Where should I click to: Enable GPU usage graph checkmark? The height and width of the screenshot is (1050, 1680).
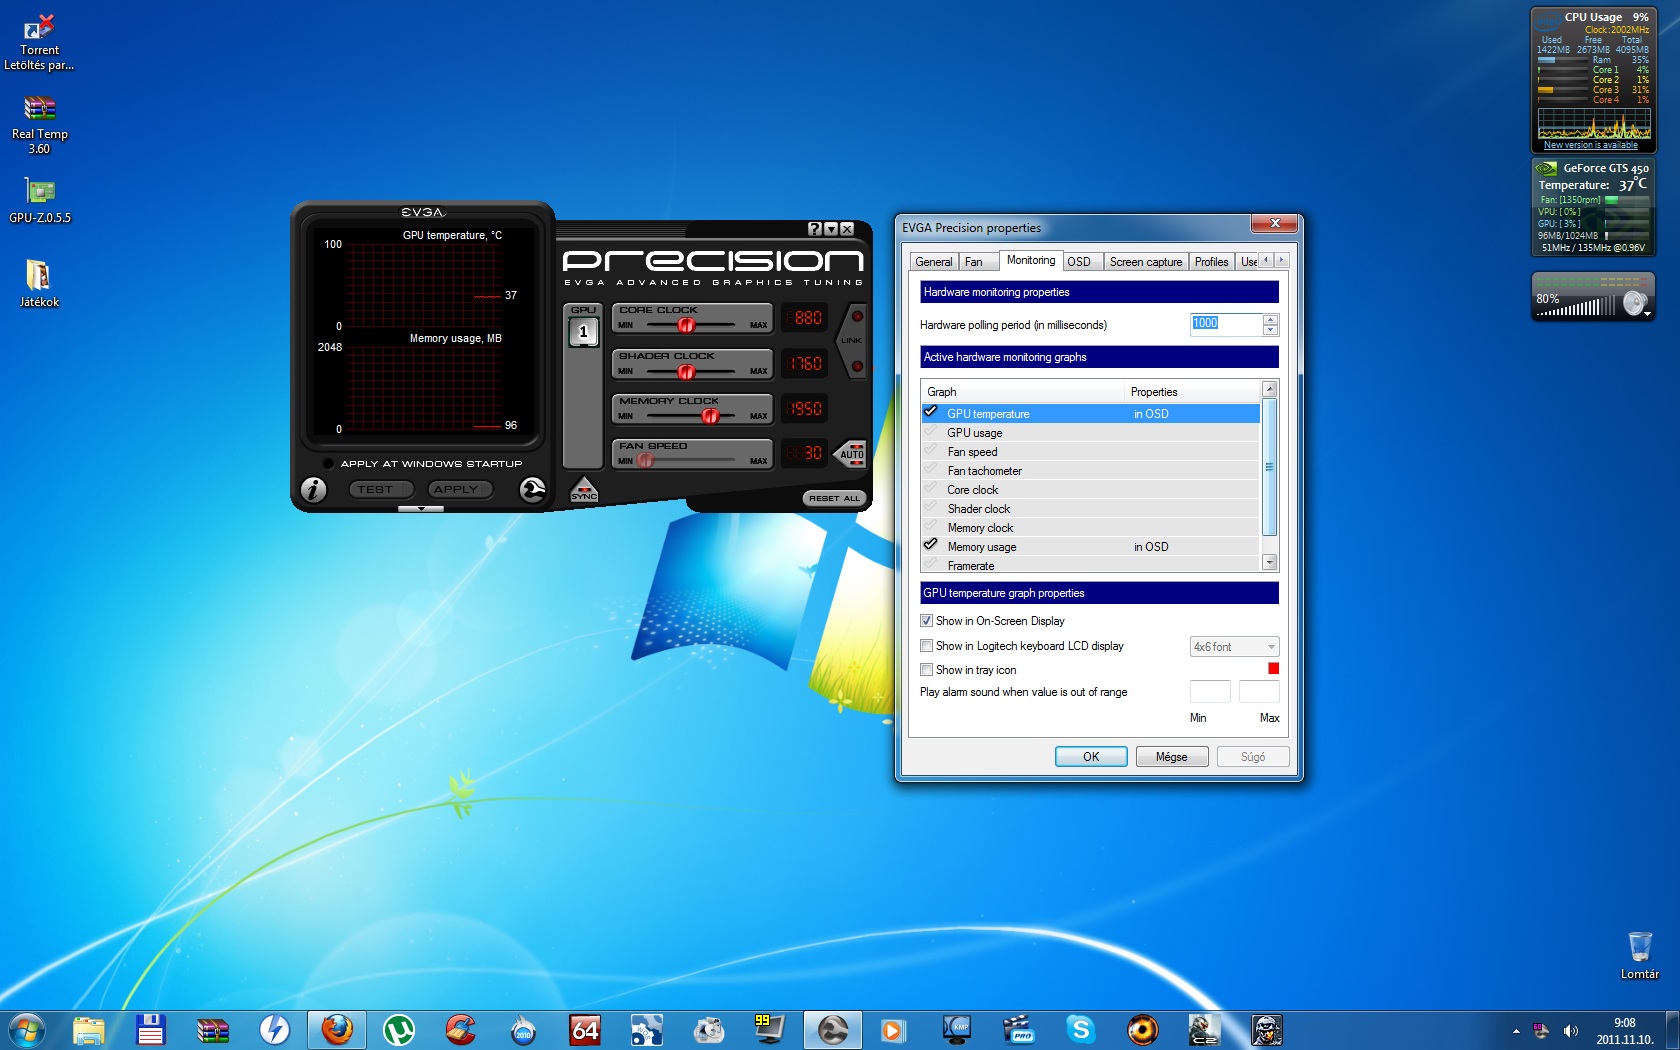931,432
